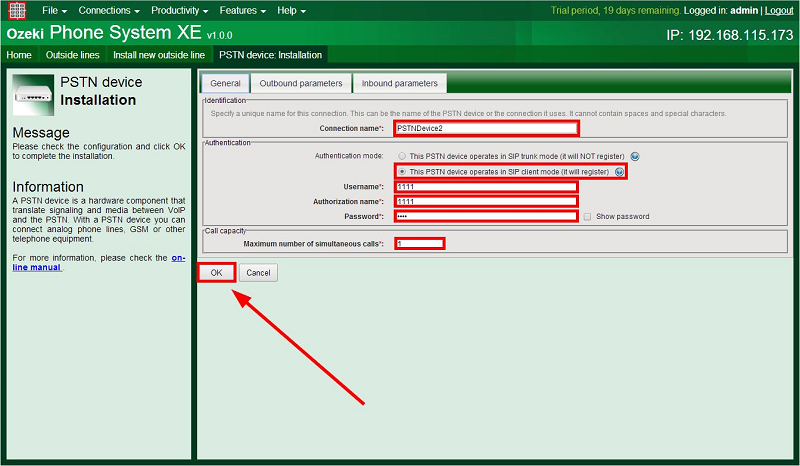This screenshot has height=466, width=800.
Task: Switch to the General tab
Action: point(225,83)
